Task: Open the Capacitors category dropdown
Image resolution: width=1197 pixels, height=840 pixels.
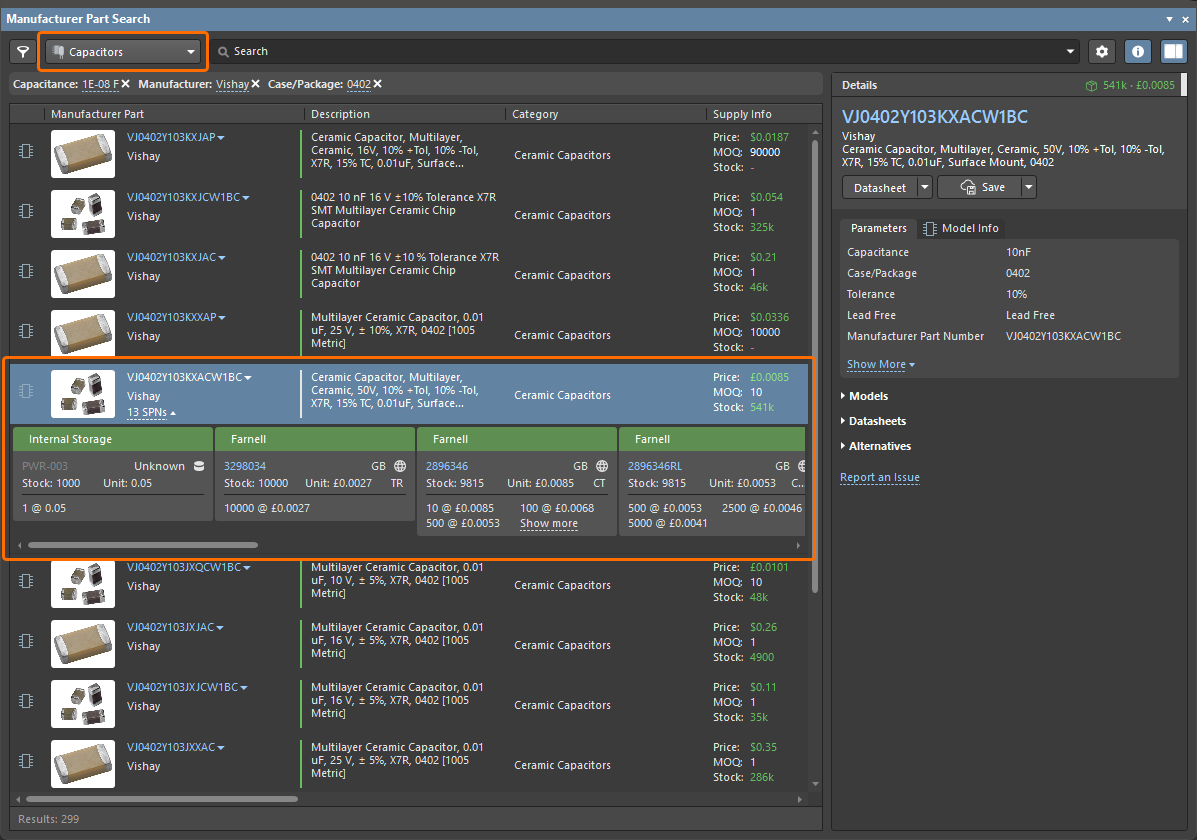Action: point(123,52)
